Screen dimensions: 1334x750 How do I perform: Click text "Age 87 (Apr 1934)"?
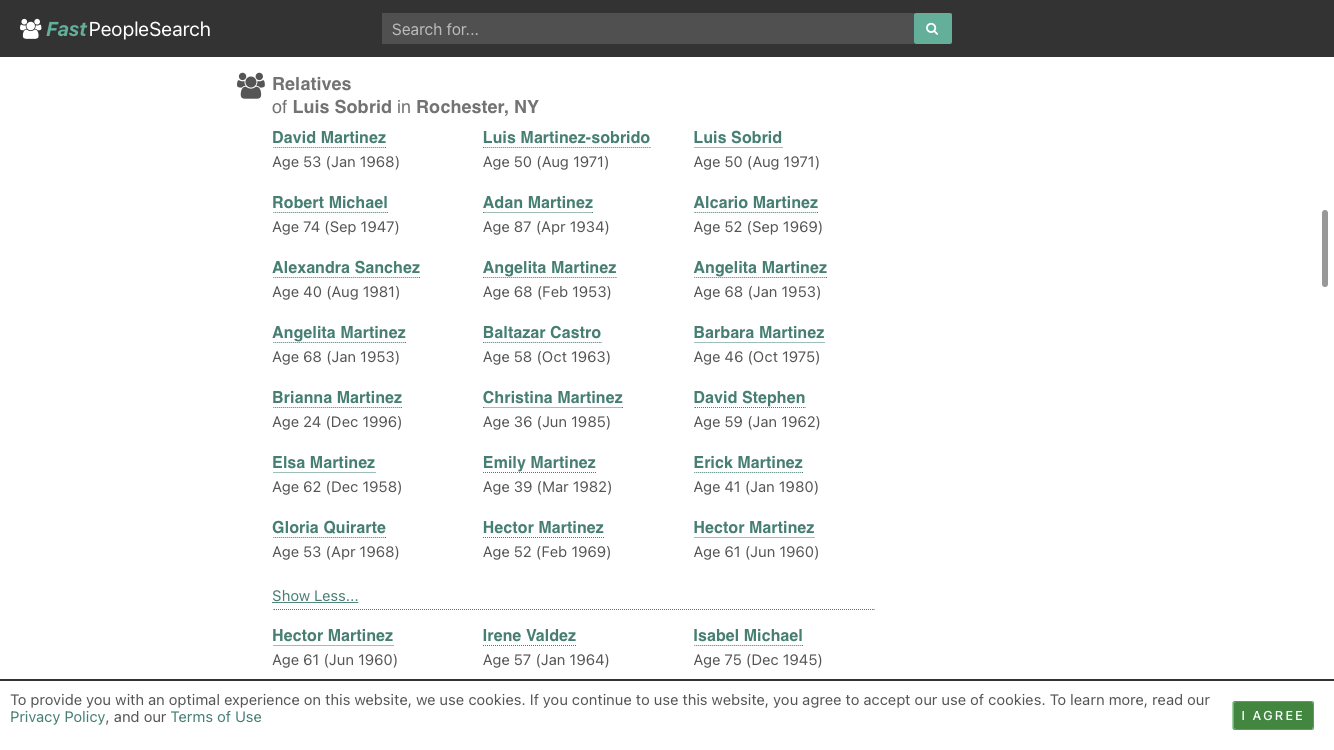[546, 227]
